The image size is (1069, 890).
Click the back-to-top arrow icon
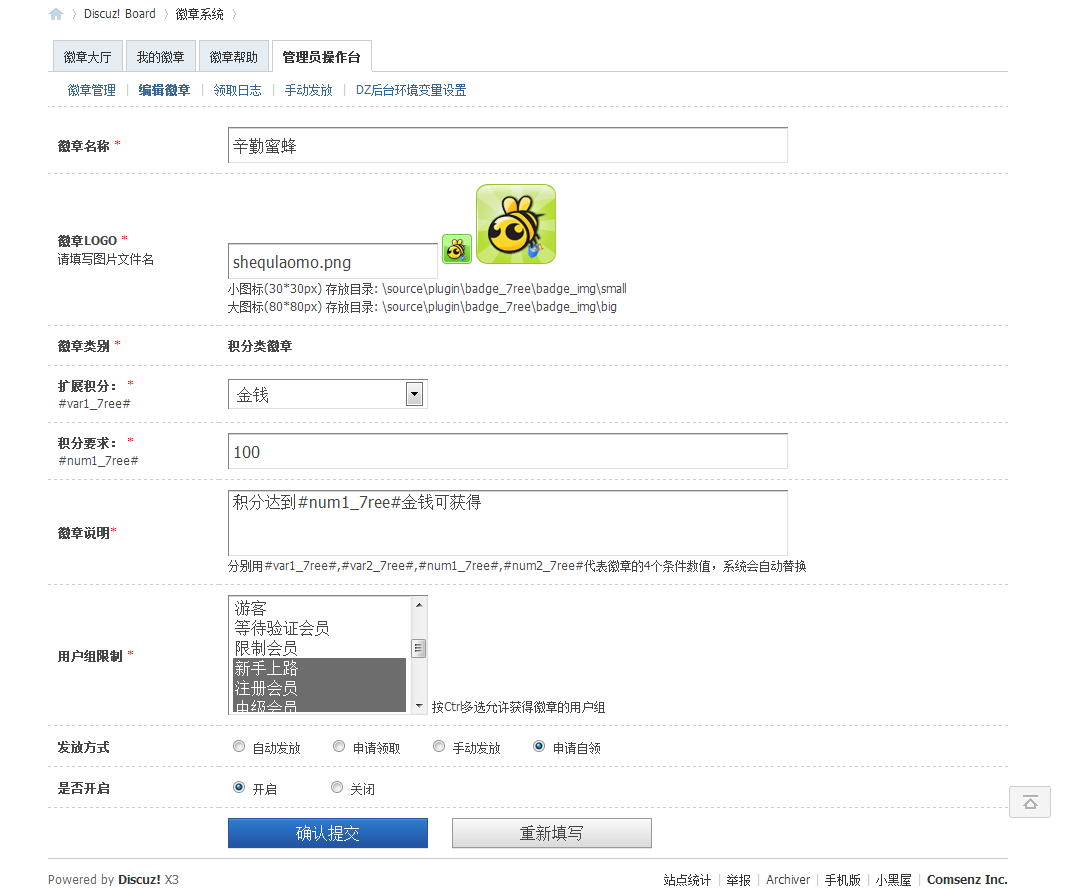pyautogui.click(x=1030, y=802)
